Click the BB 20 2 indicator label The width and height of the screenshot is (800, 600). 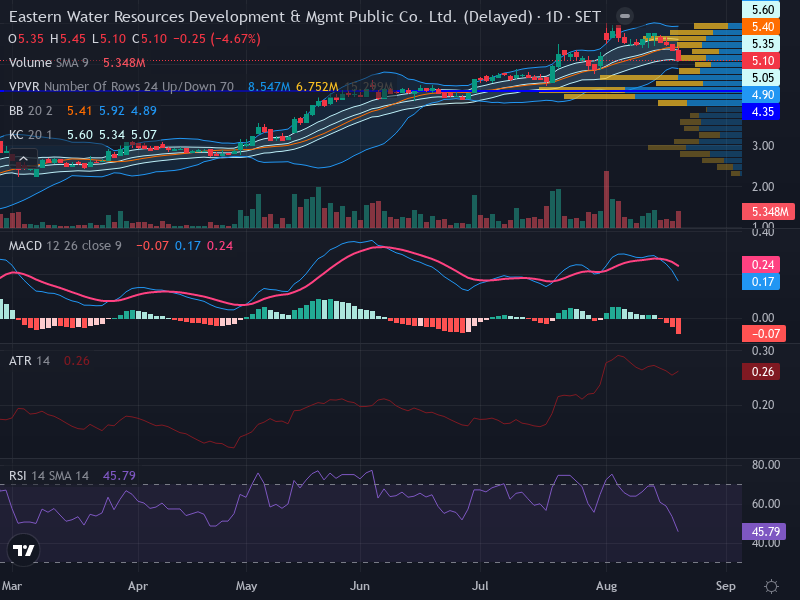point(31,111)
